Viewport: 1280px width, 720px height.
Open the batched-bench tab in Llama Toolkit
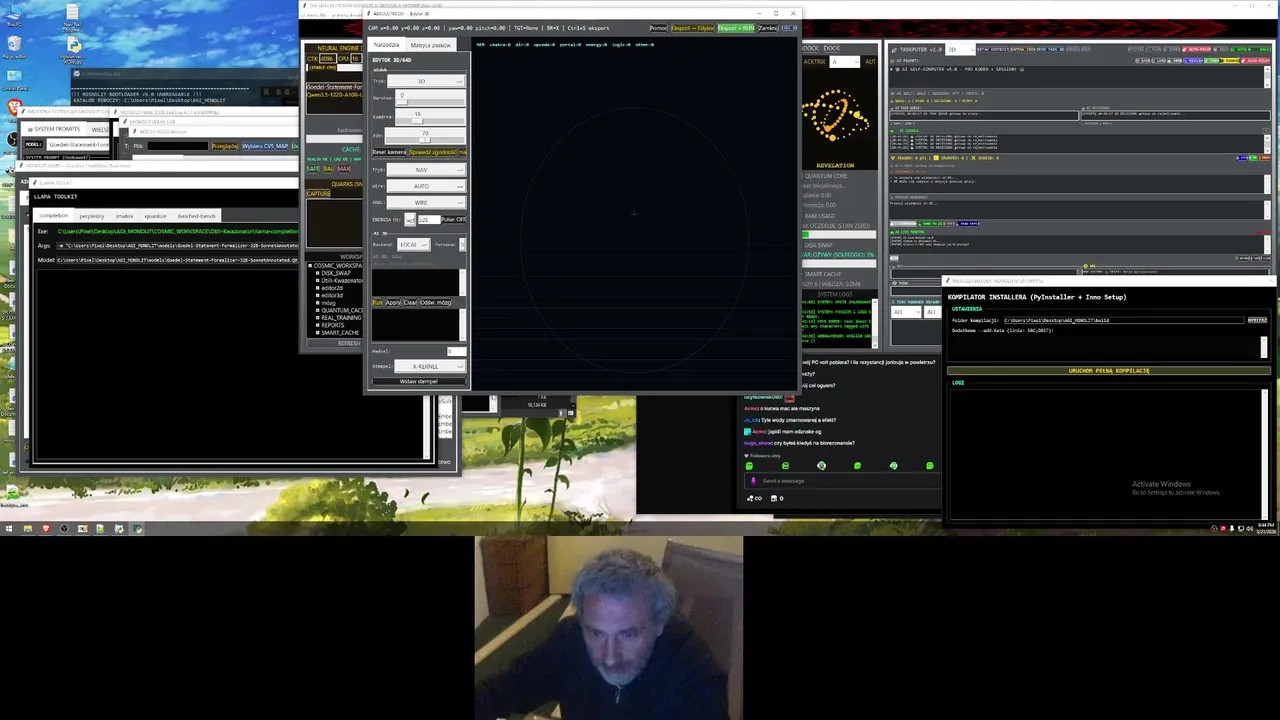pyautogui.click(x=197, y=216)
